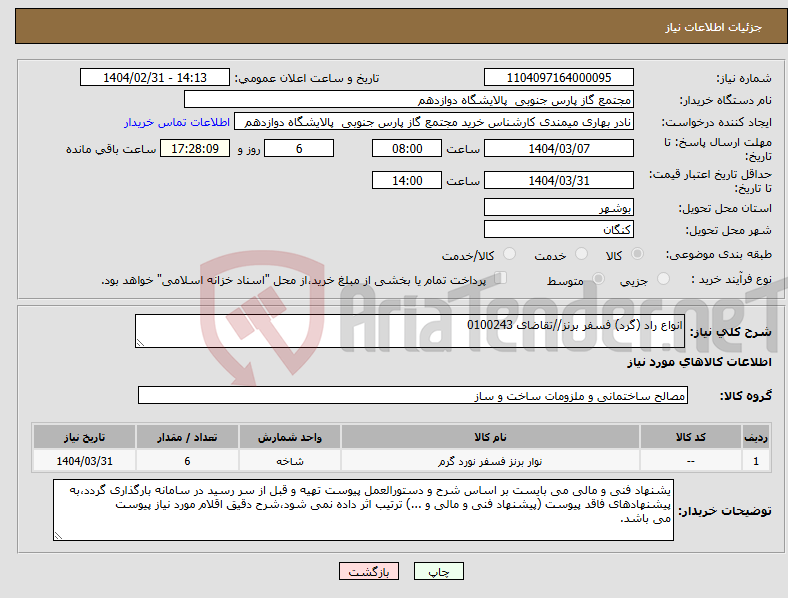
Task: Click the شماره نیاز label
Action: coord(743,78)
